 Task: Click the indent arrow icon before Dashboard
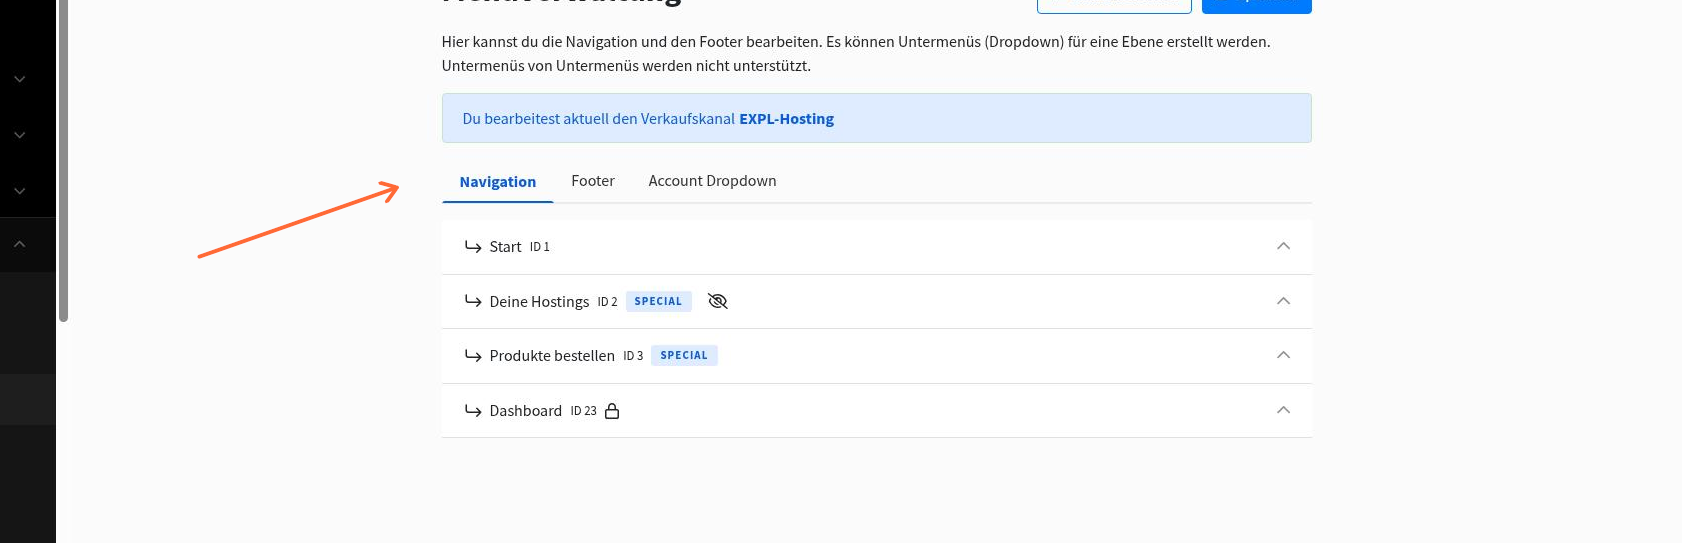473,410
